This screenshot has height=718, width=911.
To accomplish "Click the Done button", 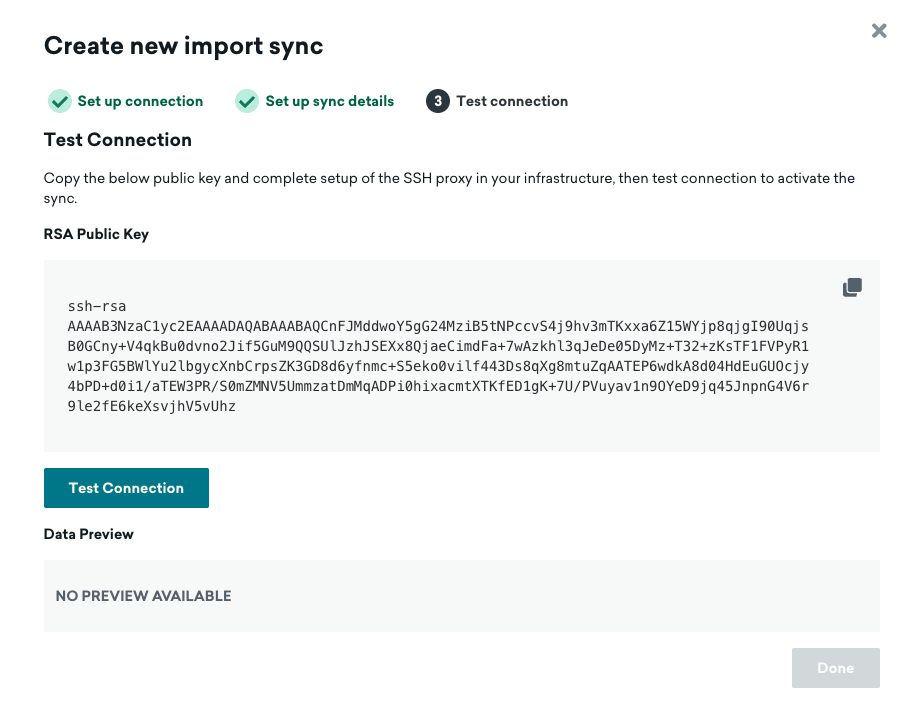I will coord(835,668).
